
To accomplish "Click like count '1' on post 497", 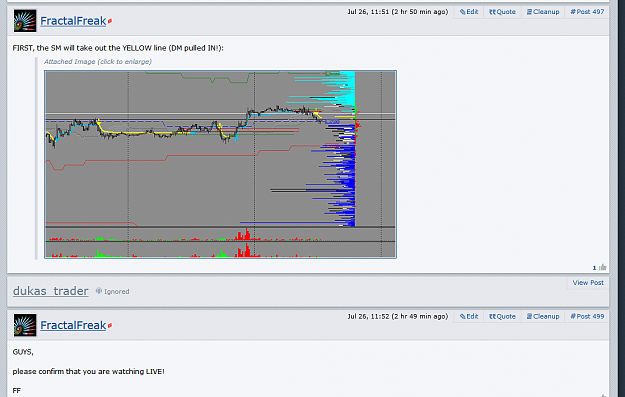I will 594,268.
